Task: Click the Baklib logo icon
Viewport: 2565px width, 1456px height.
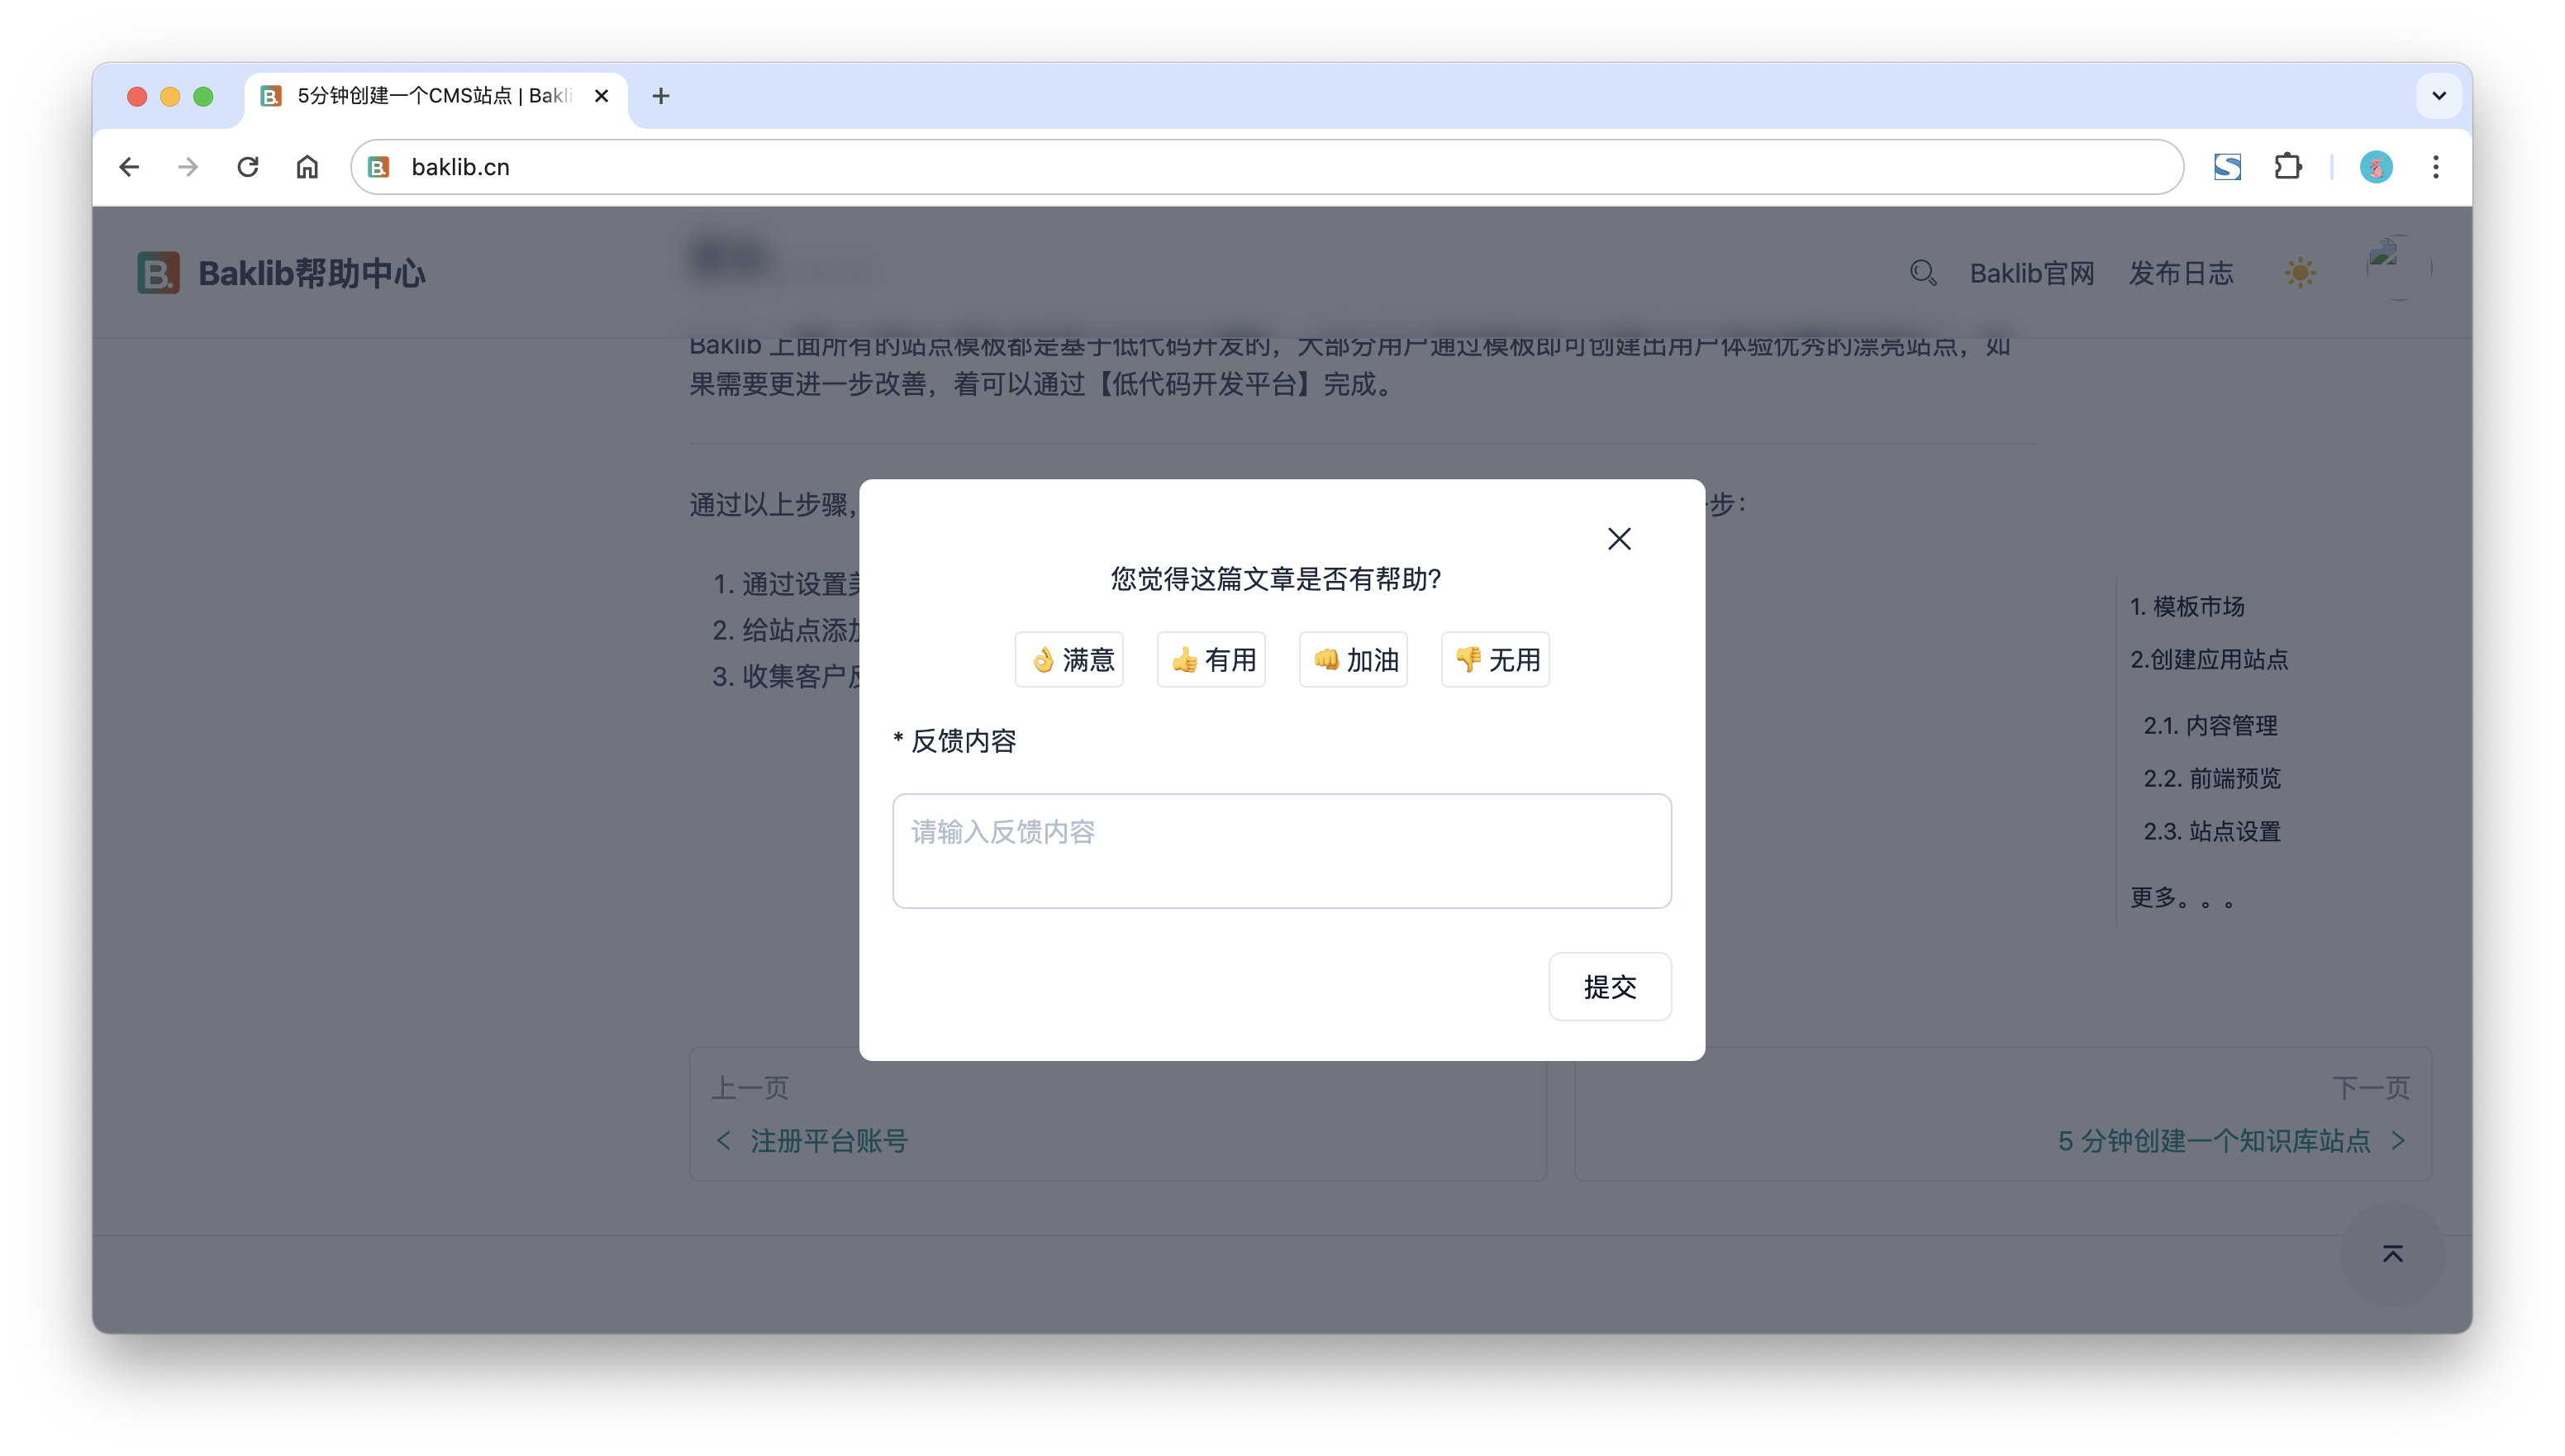Action: (158, 273)
